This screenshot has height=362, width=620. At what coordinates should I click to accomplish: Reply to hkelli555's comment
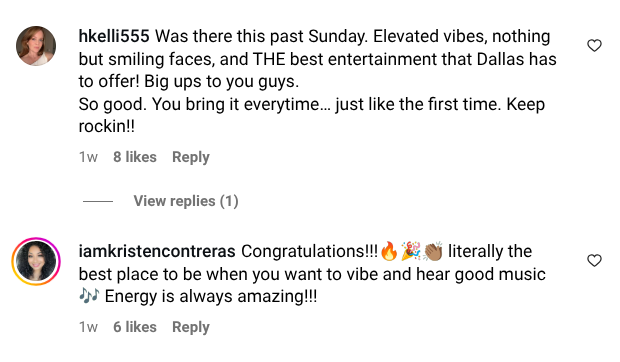pyautogui.click(x=191, y=157)
